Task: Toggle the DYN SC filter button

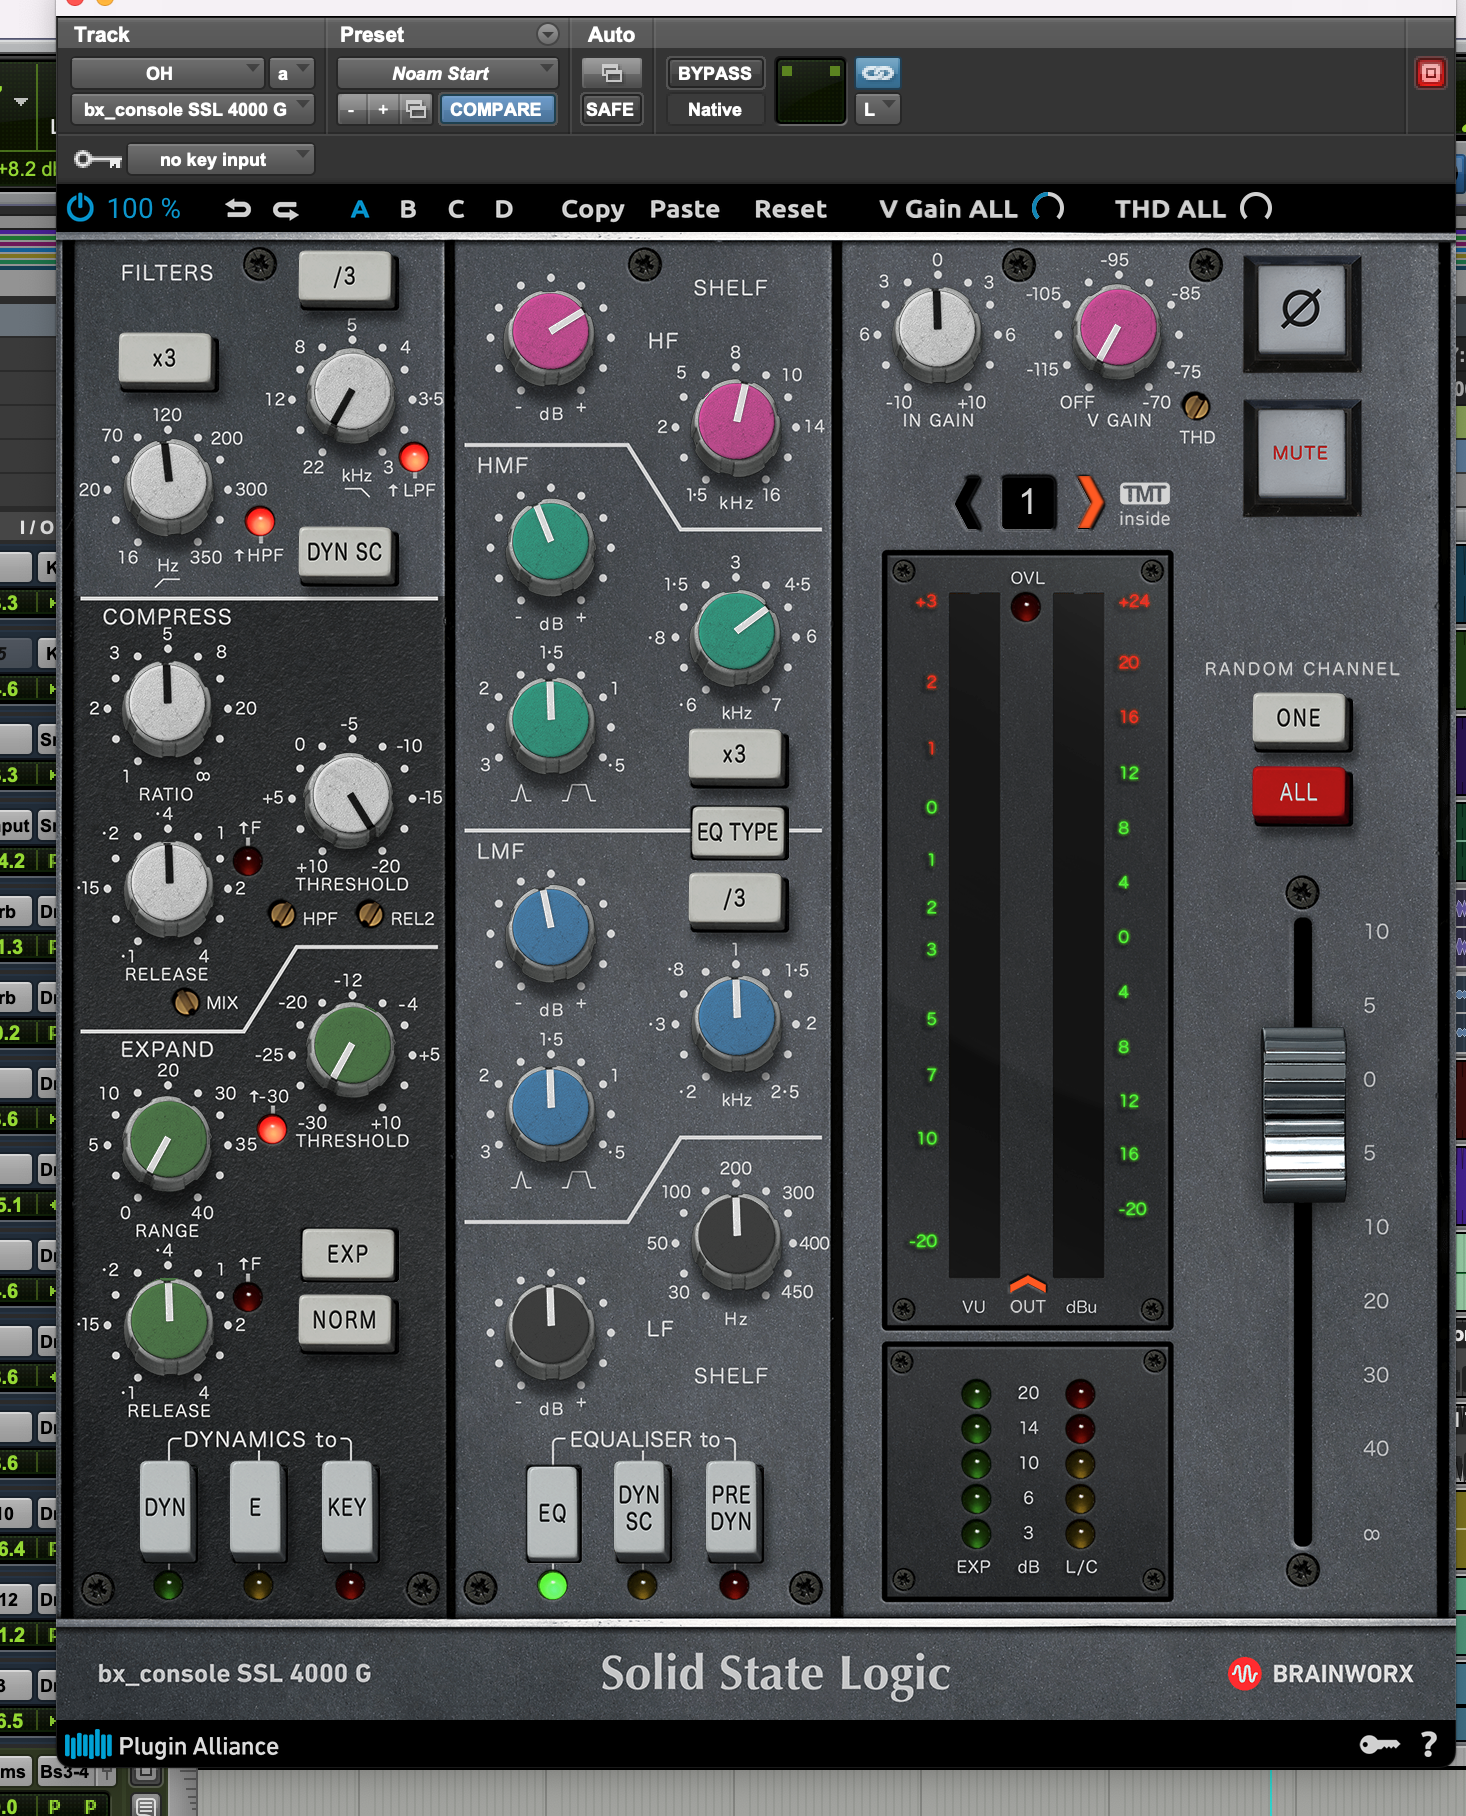Action: pos(345,552)
